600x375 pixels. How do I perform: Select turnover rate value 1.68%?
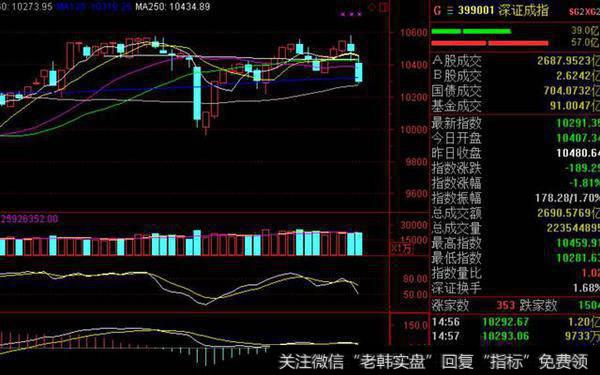point(586,288)
